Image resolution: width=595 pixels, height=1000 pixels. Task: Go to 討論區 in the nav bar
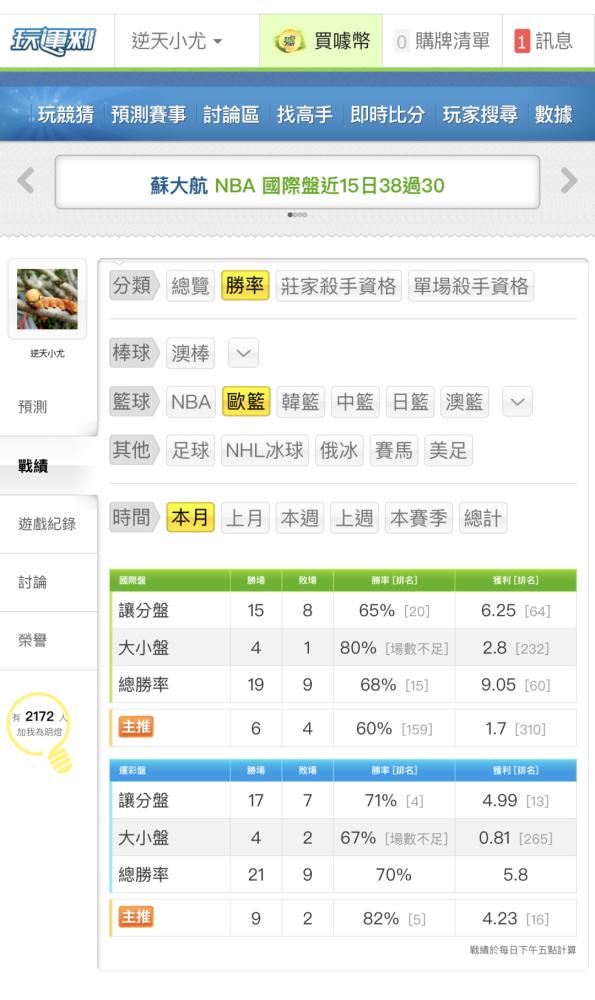coord(231,115)
